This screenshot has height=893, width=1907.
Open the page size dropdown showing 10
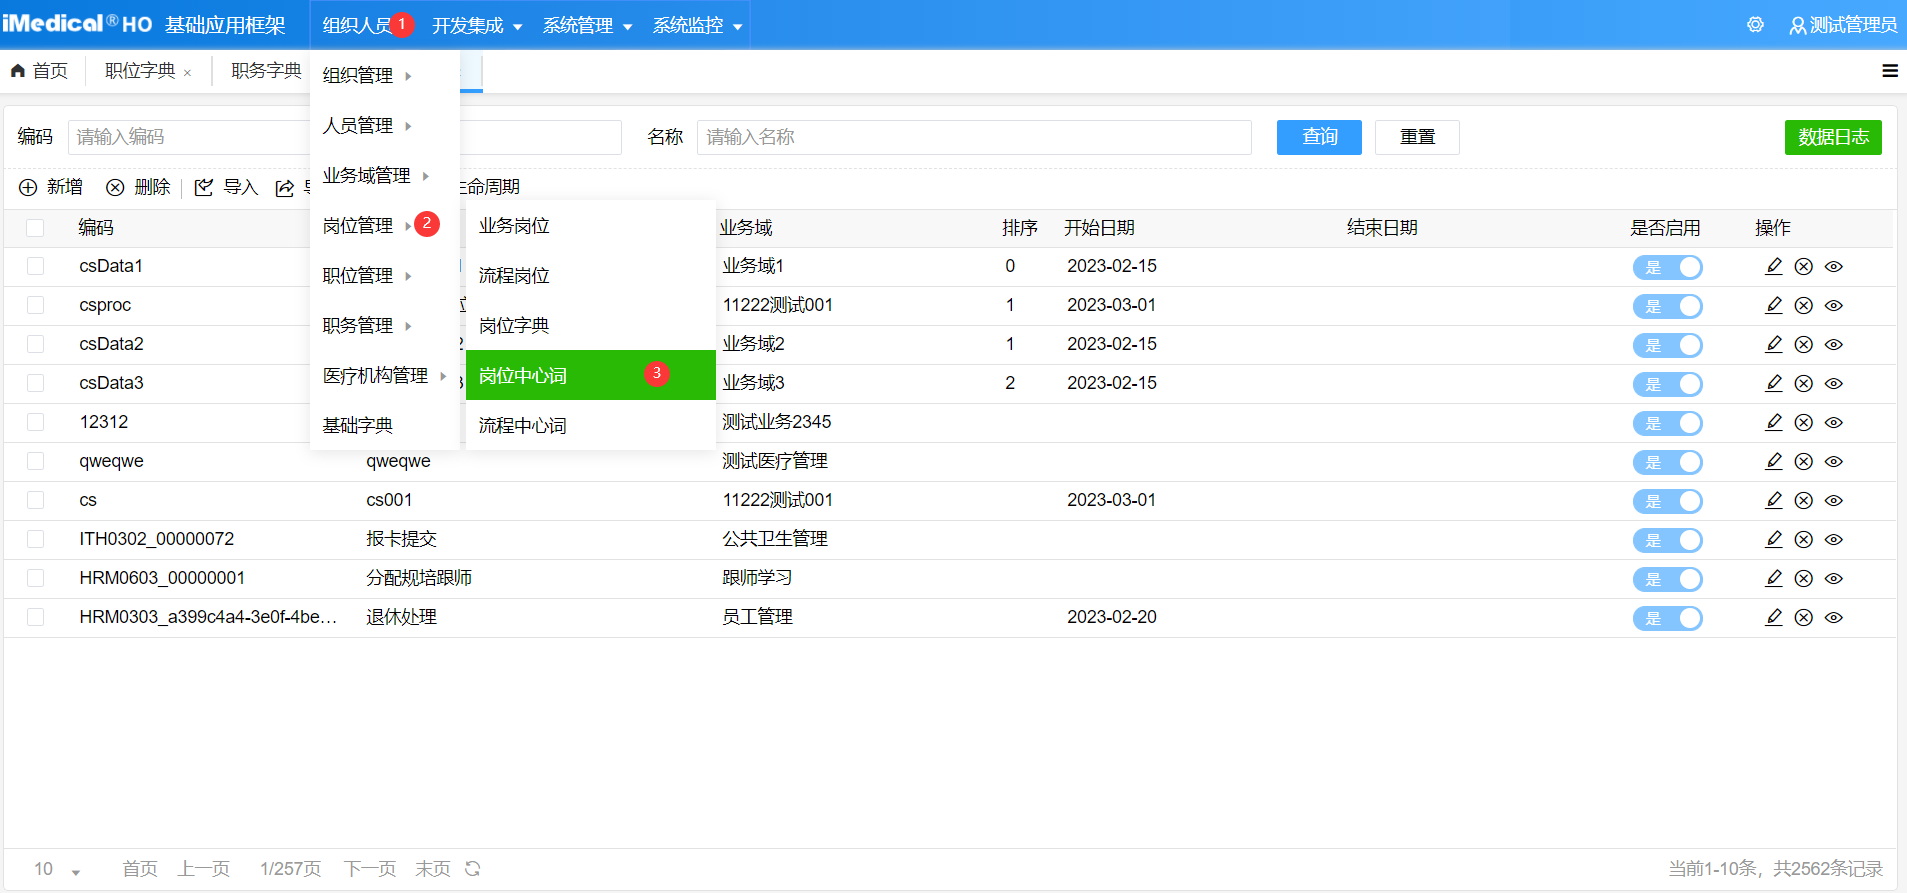coord(56,869)
